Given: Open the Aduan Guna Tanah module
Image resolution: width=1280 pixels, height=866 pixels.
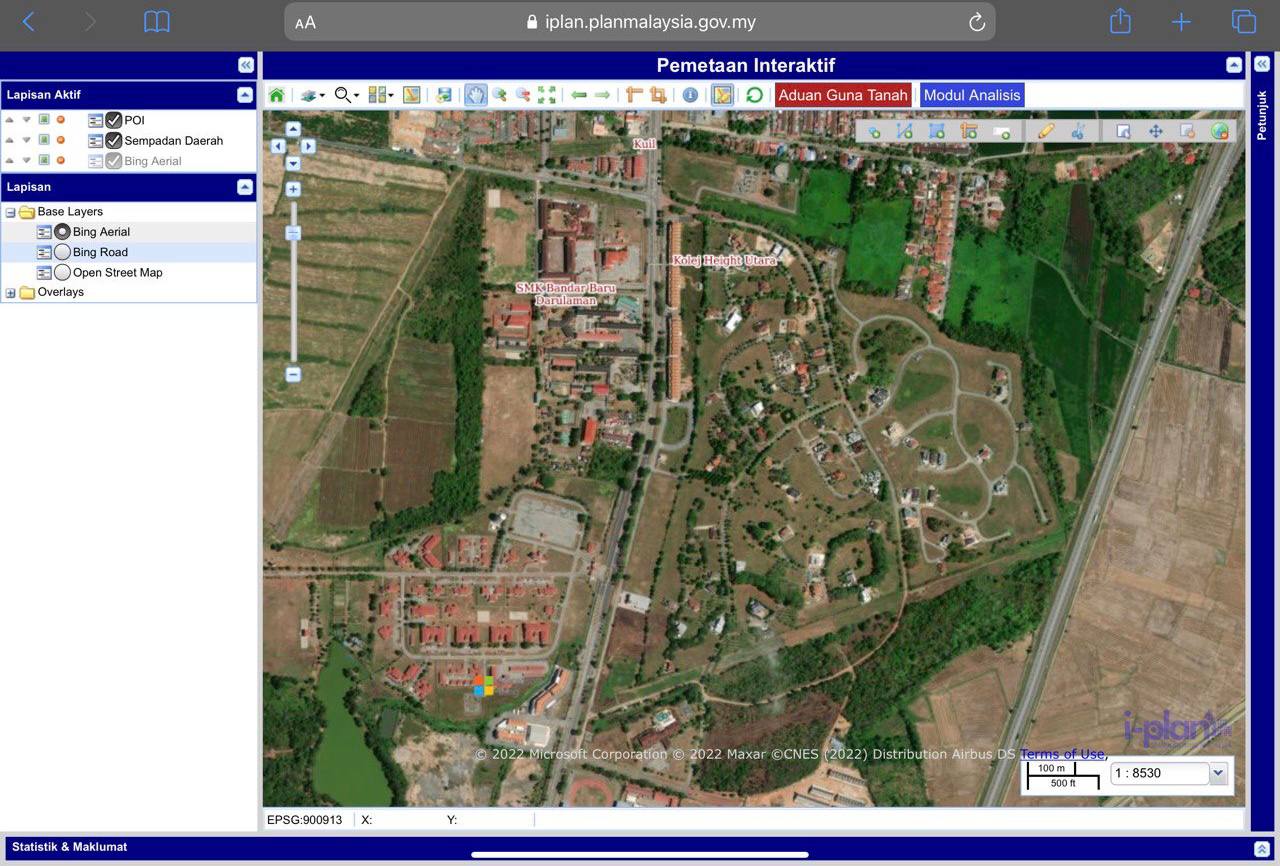Looking at the screenshot, I should (x=843, y=95).
